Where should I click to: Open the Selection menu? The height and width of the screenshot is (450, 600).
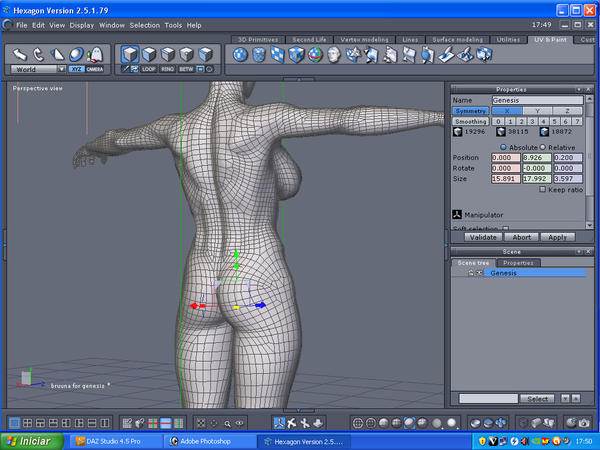point(144,24)
